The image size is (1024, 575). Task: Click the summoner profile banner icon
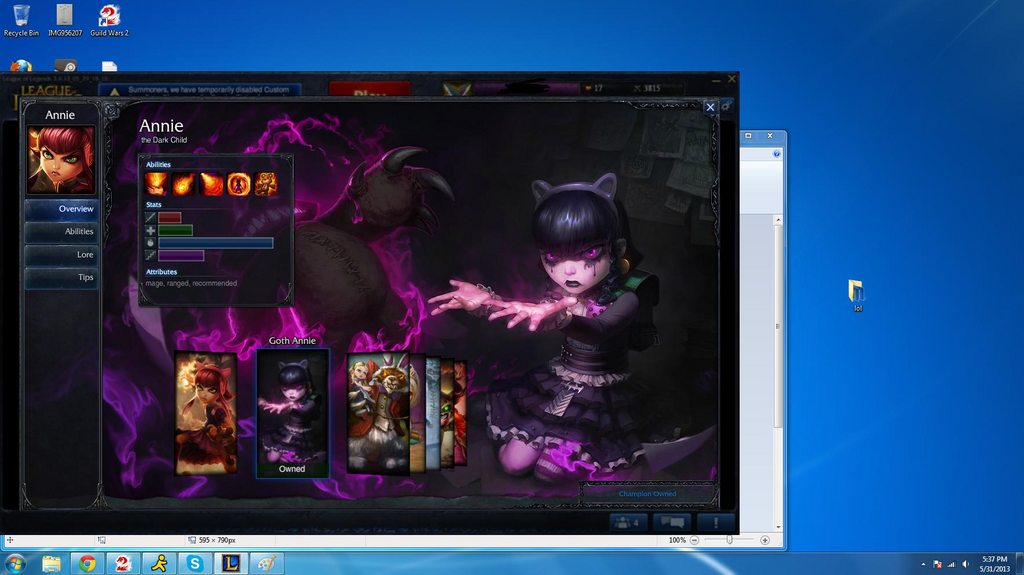click(456, 90)
